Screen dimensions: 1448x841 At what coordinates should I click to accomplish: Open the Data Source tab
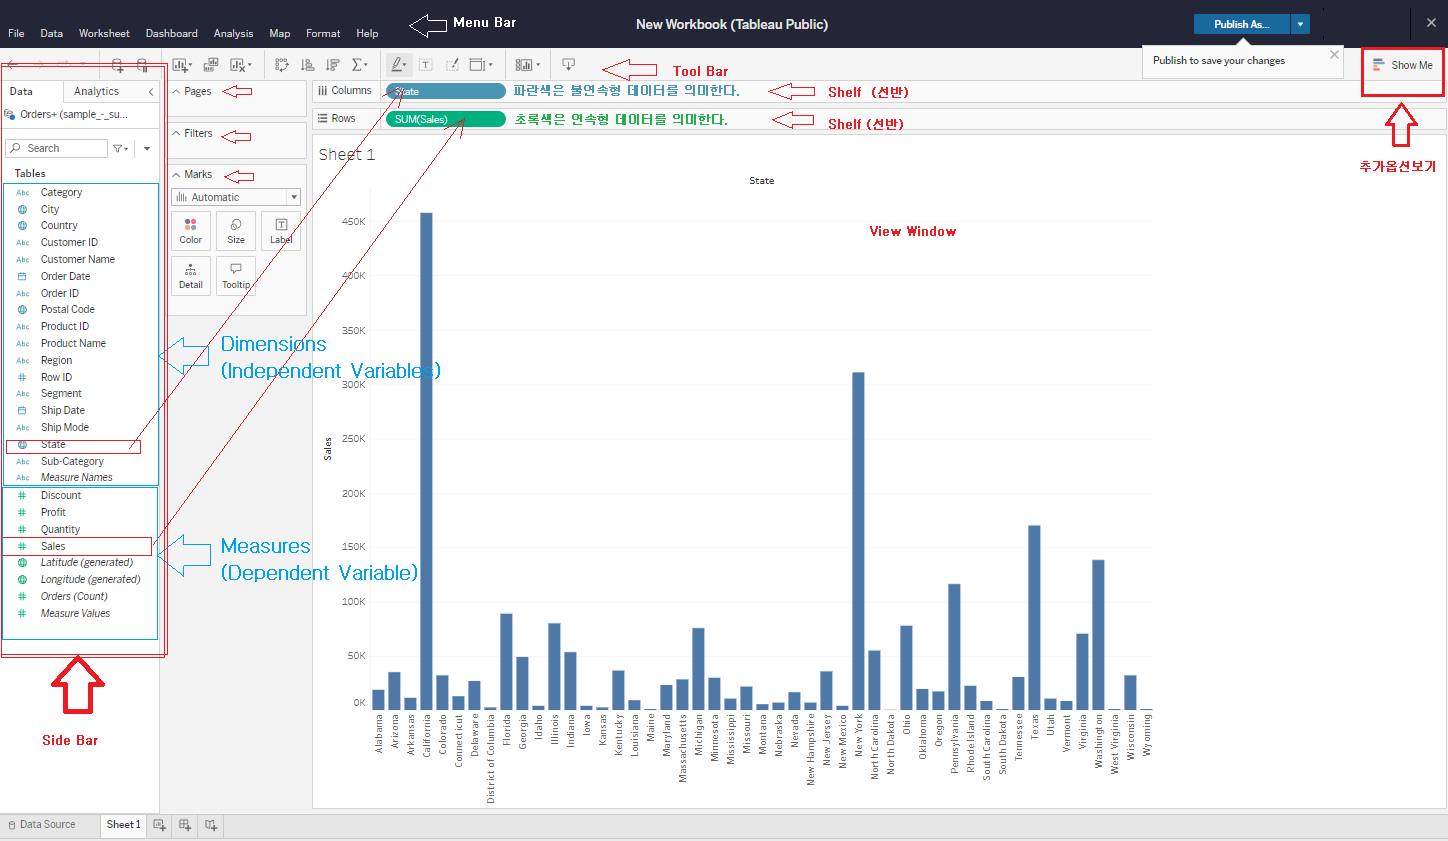click(42, 825)
